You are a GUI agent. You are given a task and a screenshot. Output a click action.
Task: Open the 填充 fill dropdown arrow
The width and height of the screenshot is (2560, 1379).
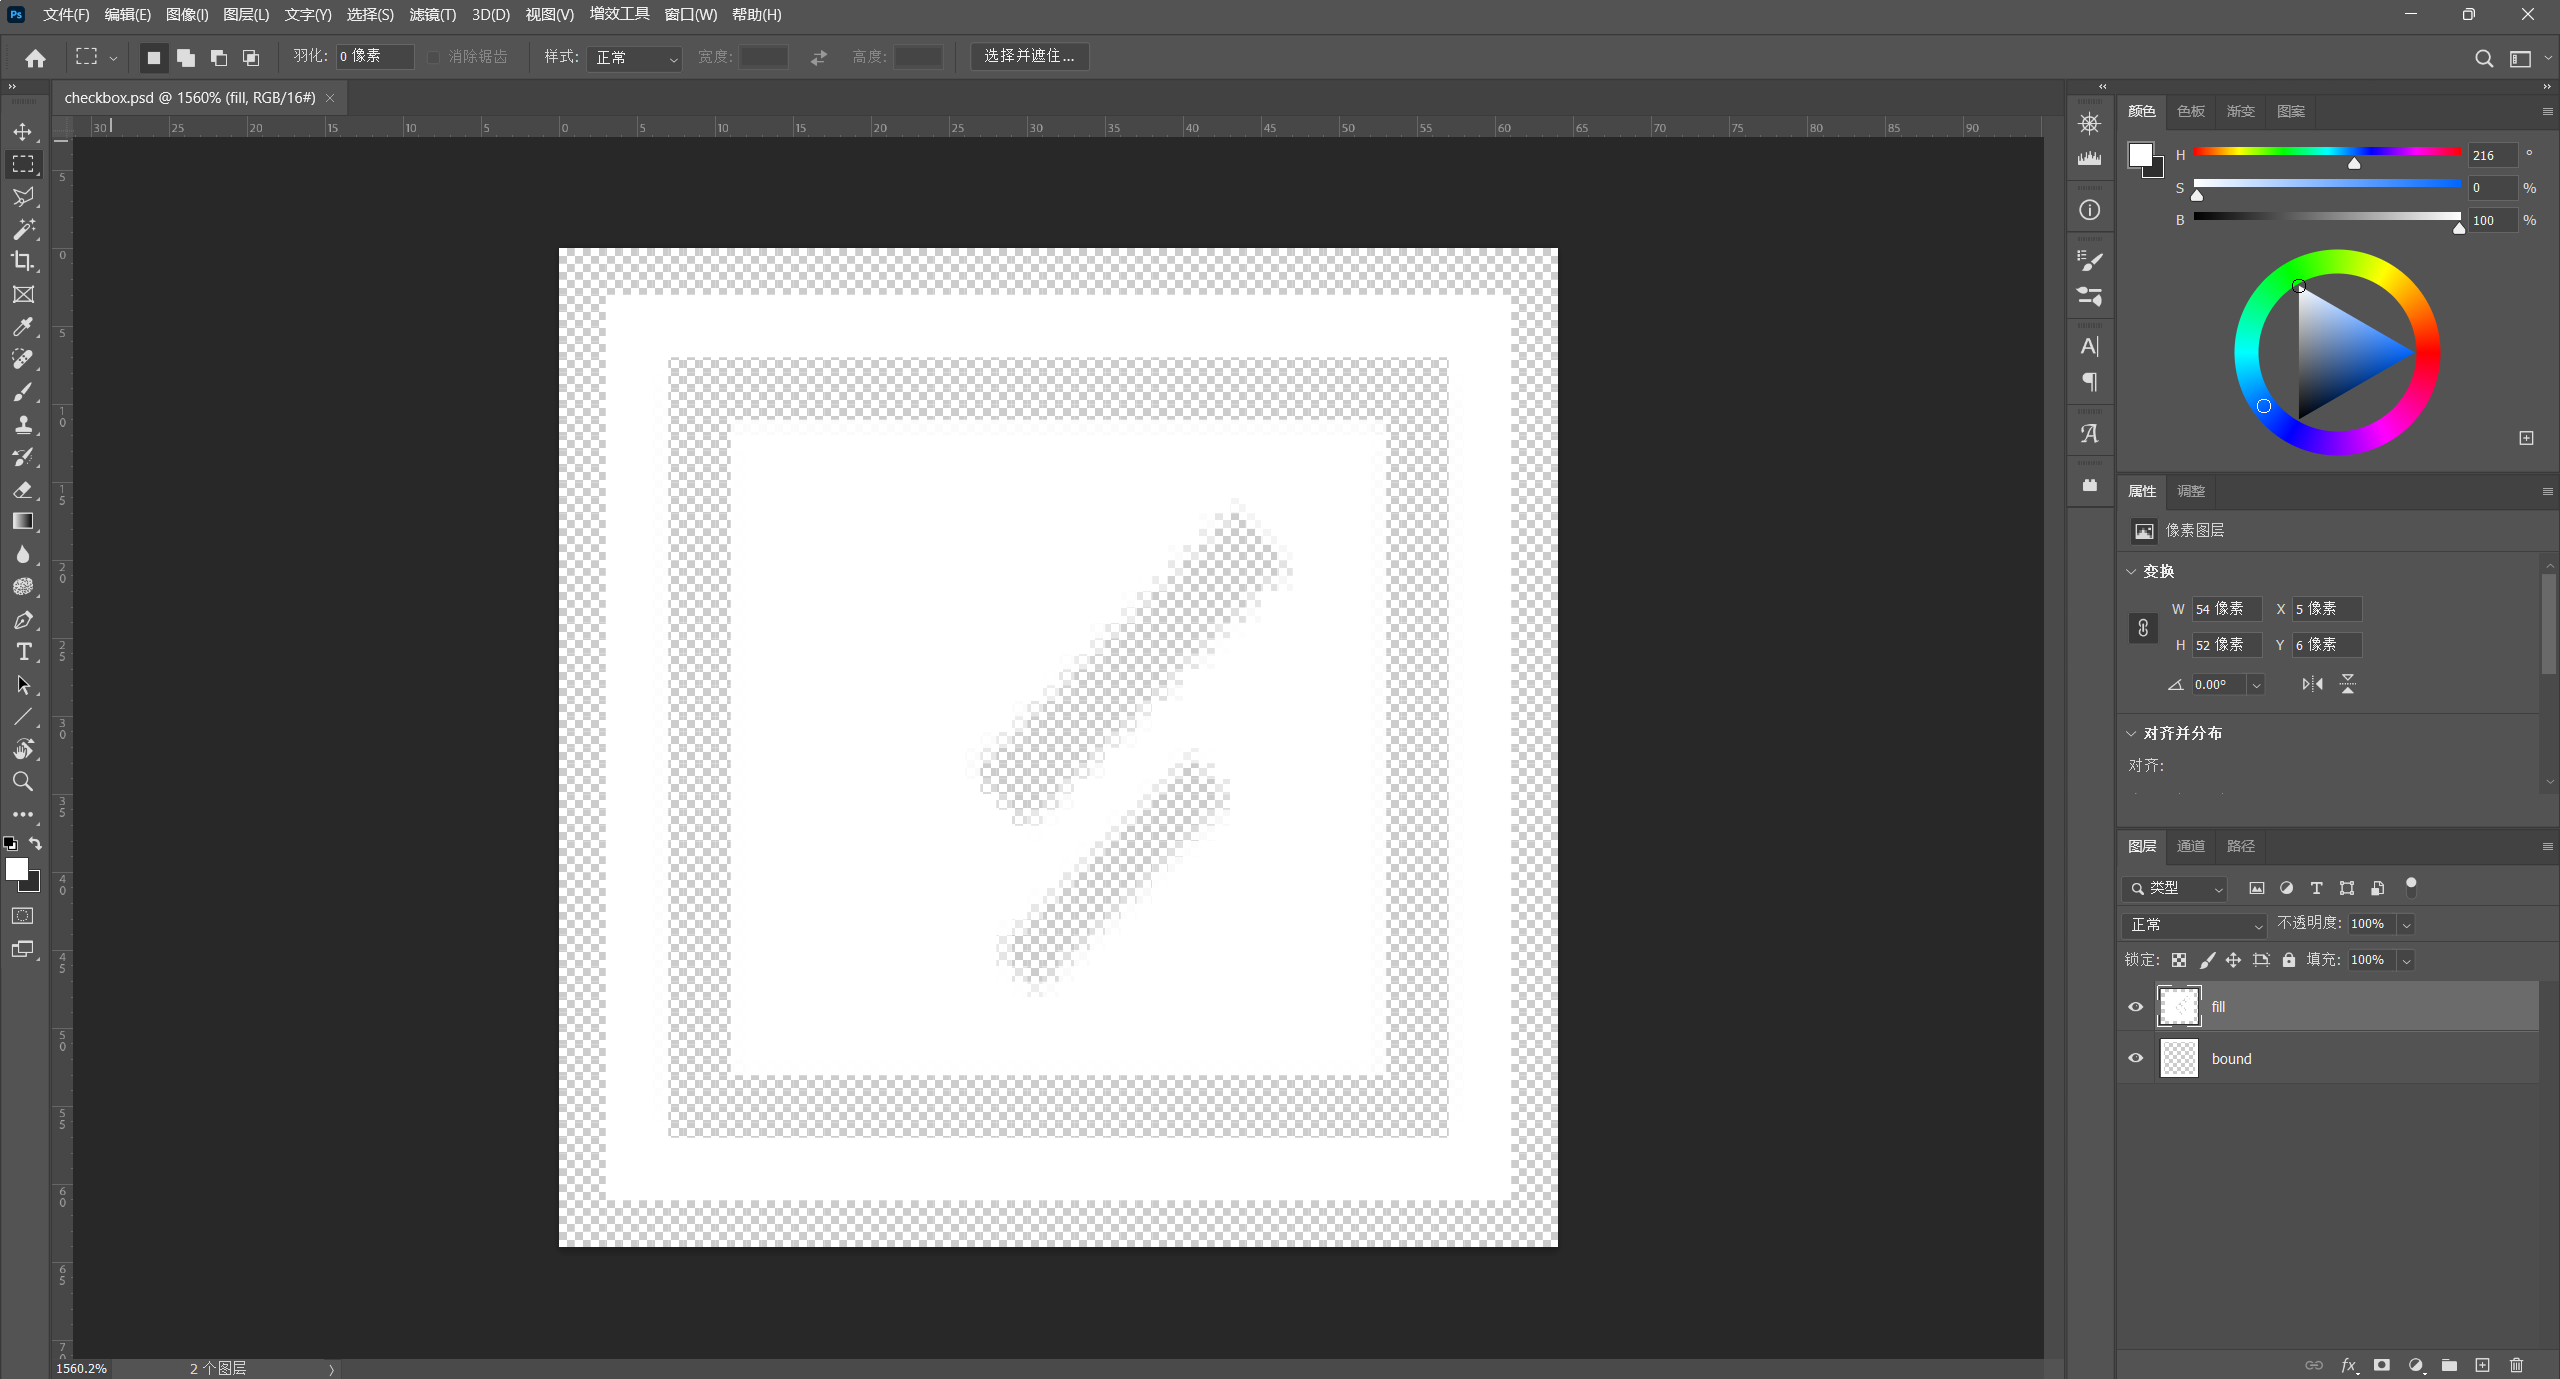click(x=2406, y=961)
